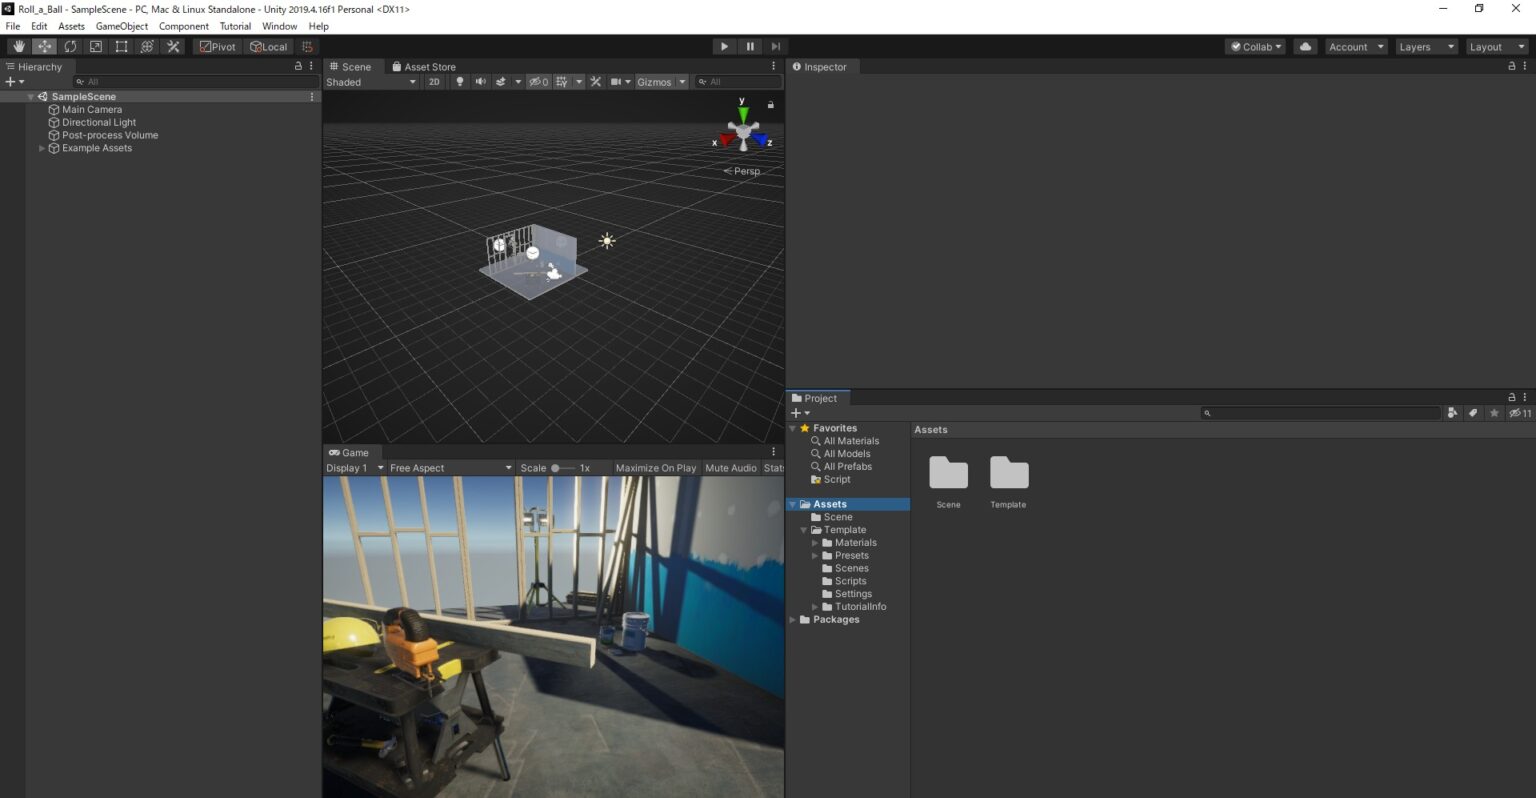Open the Account dropdown

[1356, 47]
